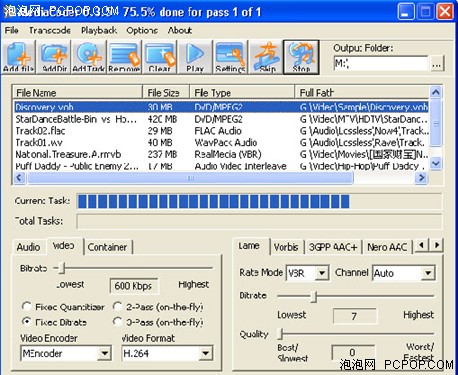Switch to the Audio tab

tap(29, 247)
